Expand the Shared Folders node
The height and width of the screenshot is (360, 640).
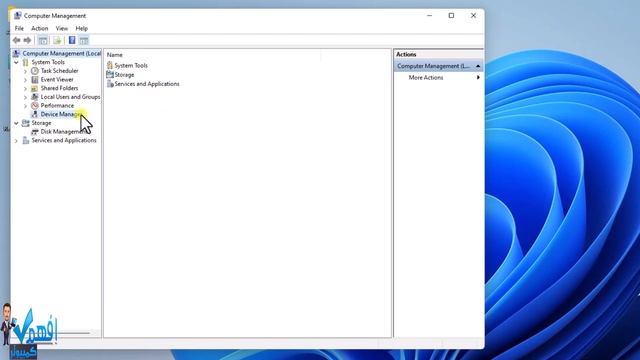click(x=25, y=88)
